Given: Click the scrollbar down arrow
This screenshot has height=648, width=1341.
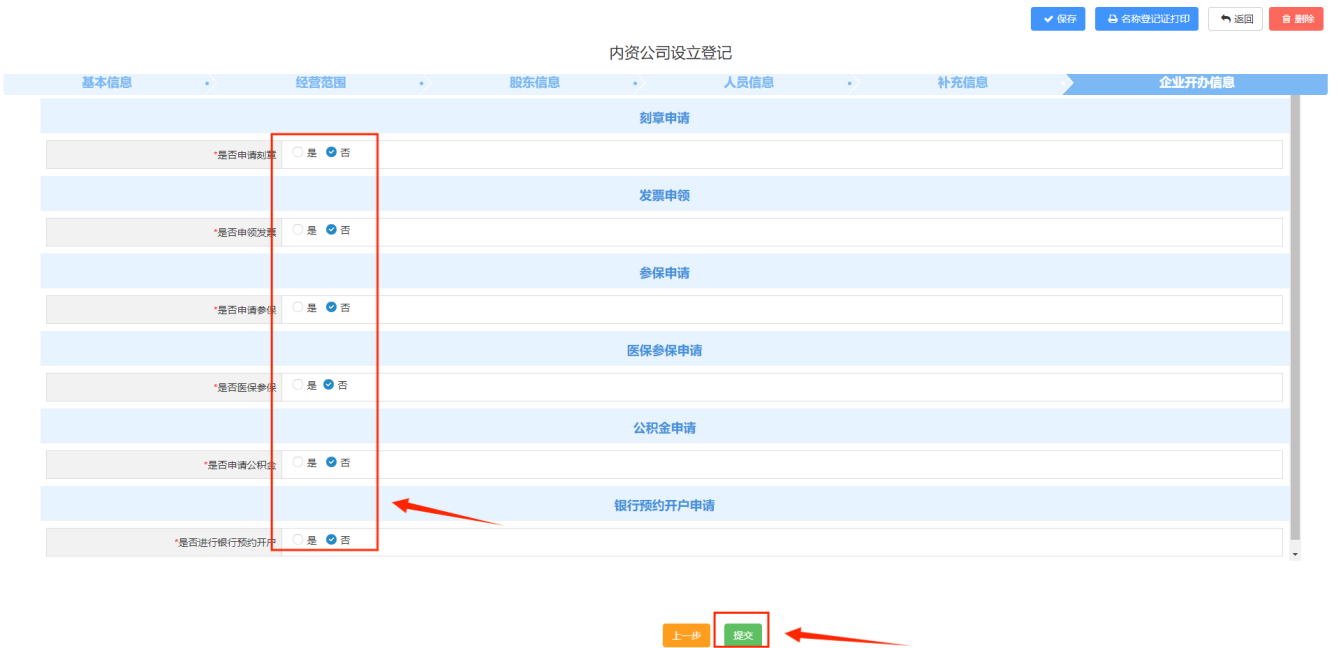Looking at the screenshot, I should pyautogui.click(x=1295, y=553).
